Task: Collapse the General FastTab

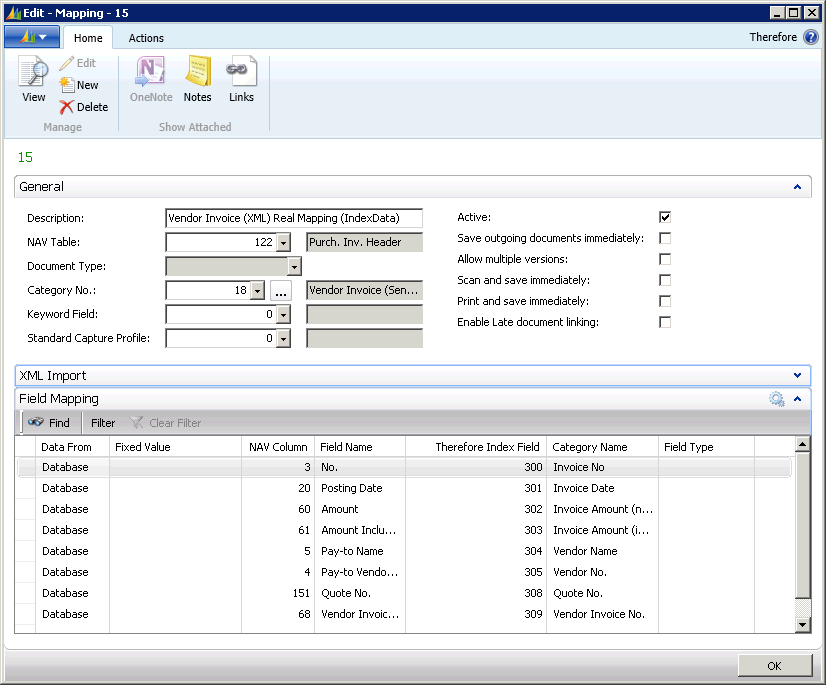Action: click(797, 186)
